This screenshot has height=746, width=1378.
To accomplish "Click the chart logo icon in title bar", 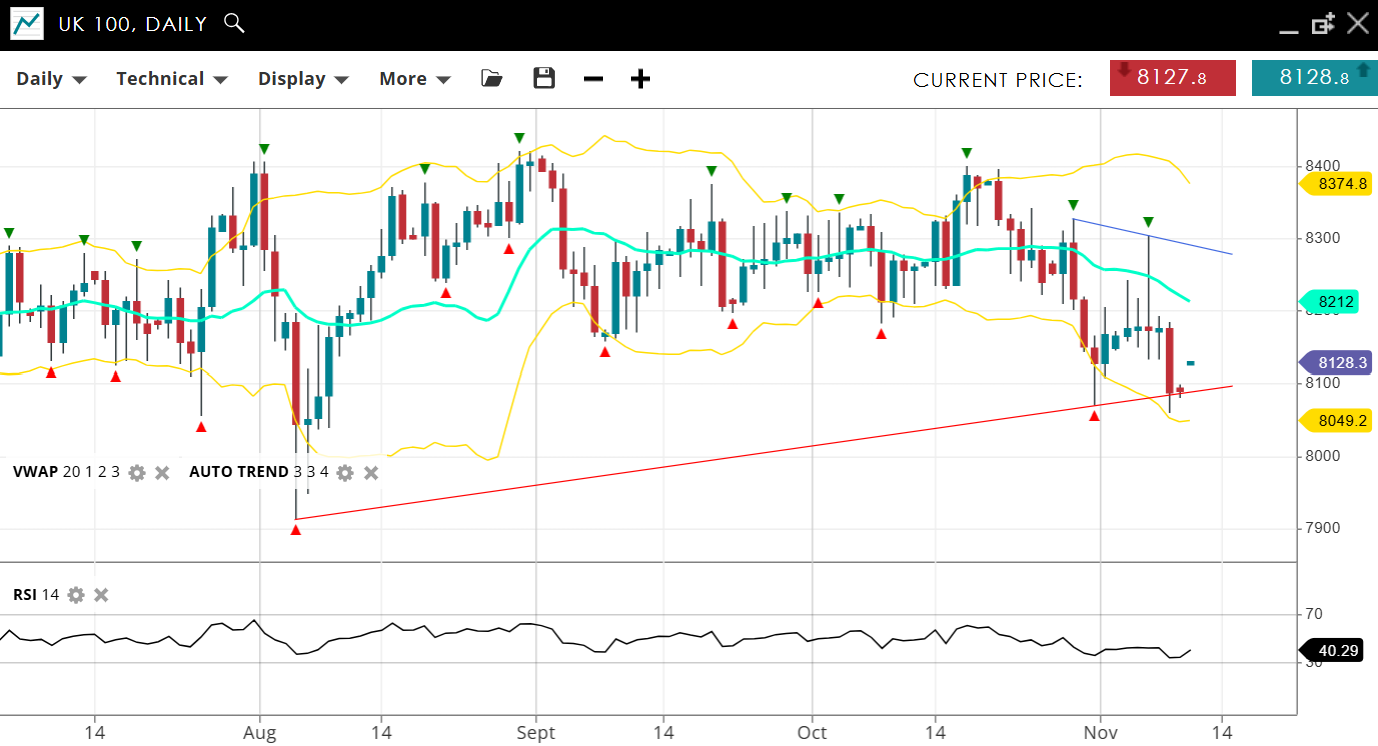I will pos(27,24).
